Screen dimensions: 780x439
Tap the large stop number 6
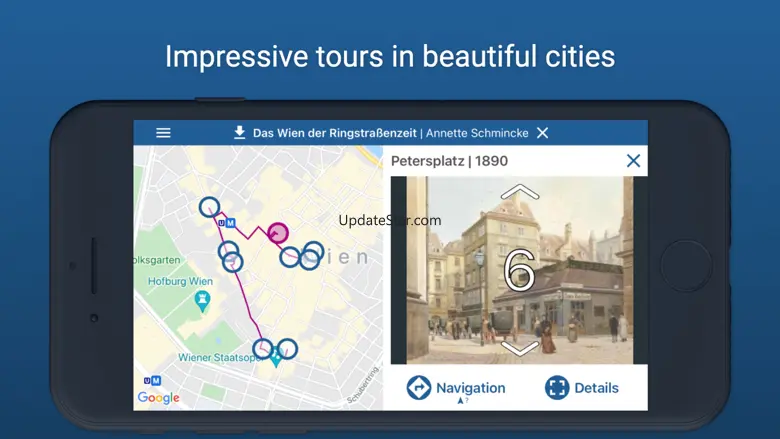coord(519,271)
